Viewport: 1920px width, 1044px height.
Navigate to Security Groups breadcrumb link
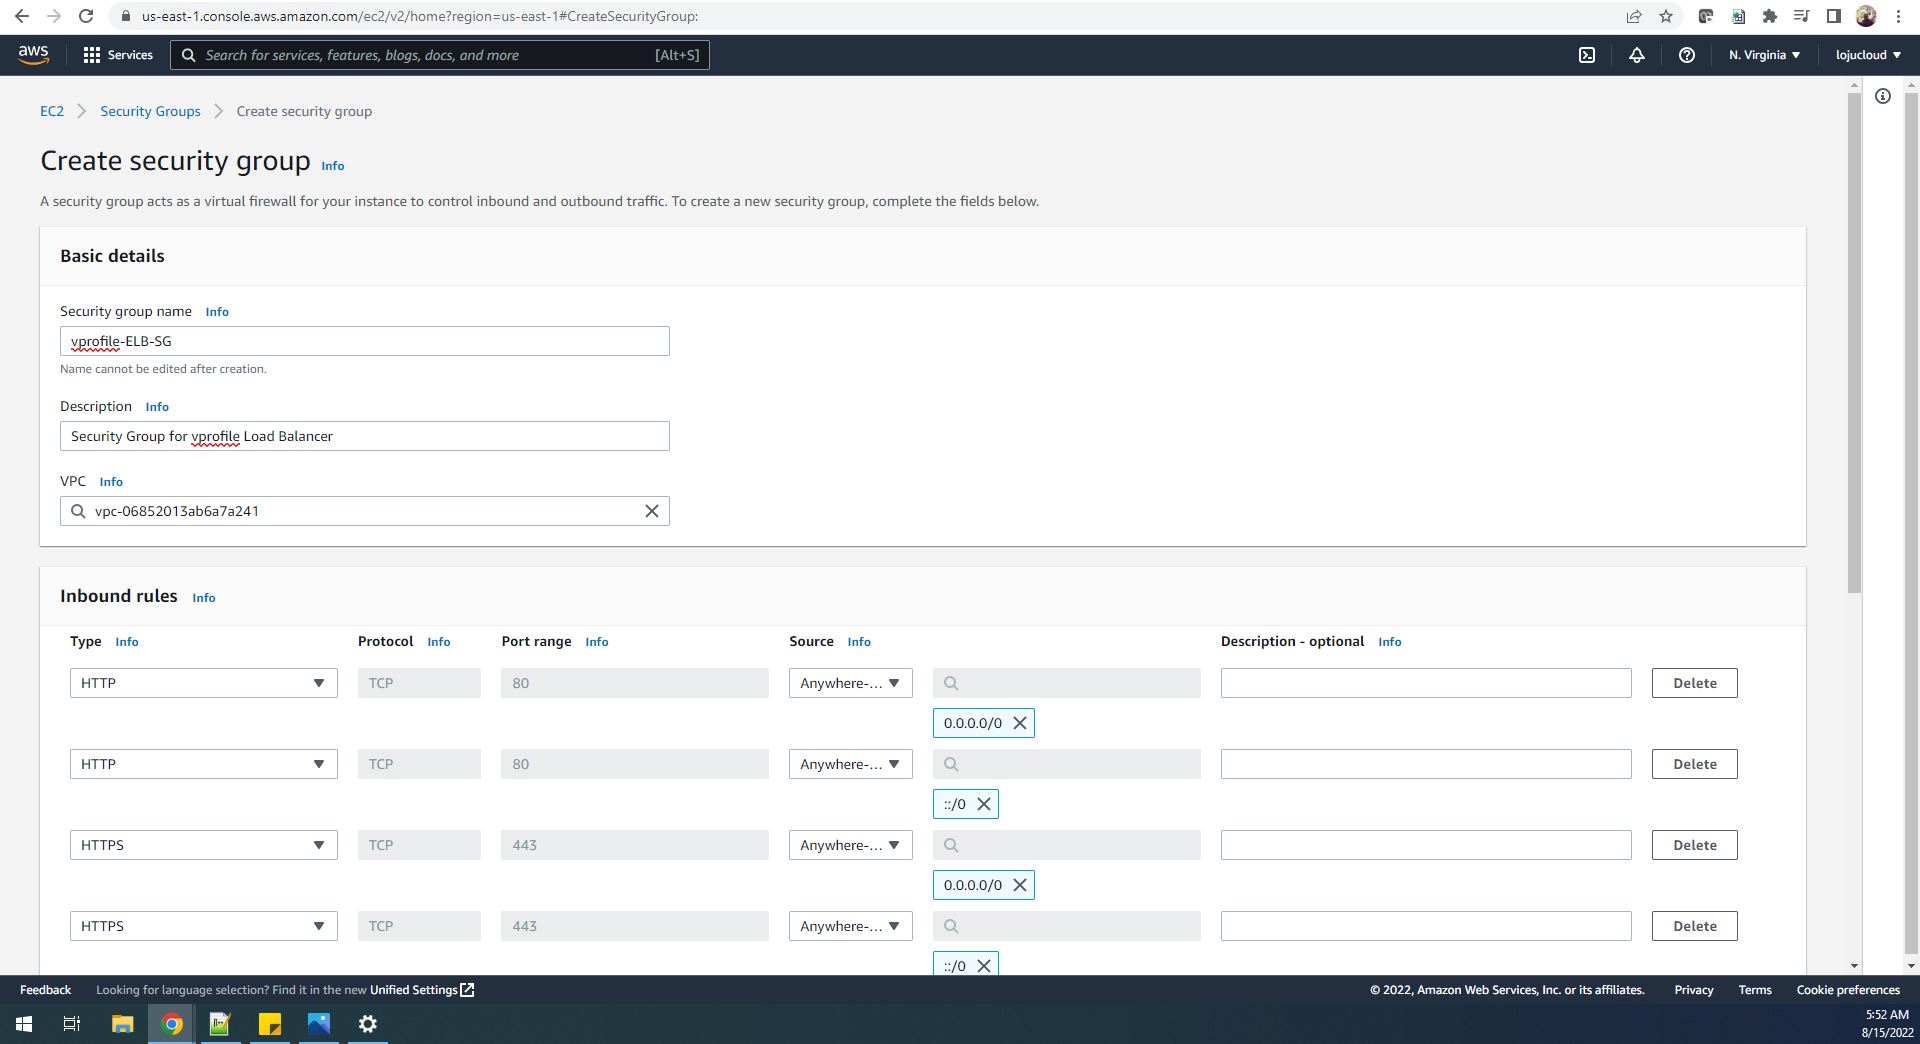pos(150,111)
